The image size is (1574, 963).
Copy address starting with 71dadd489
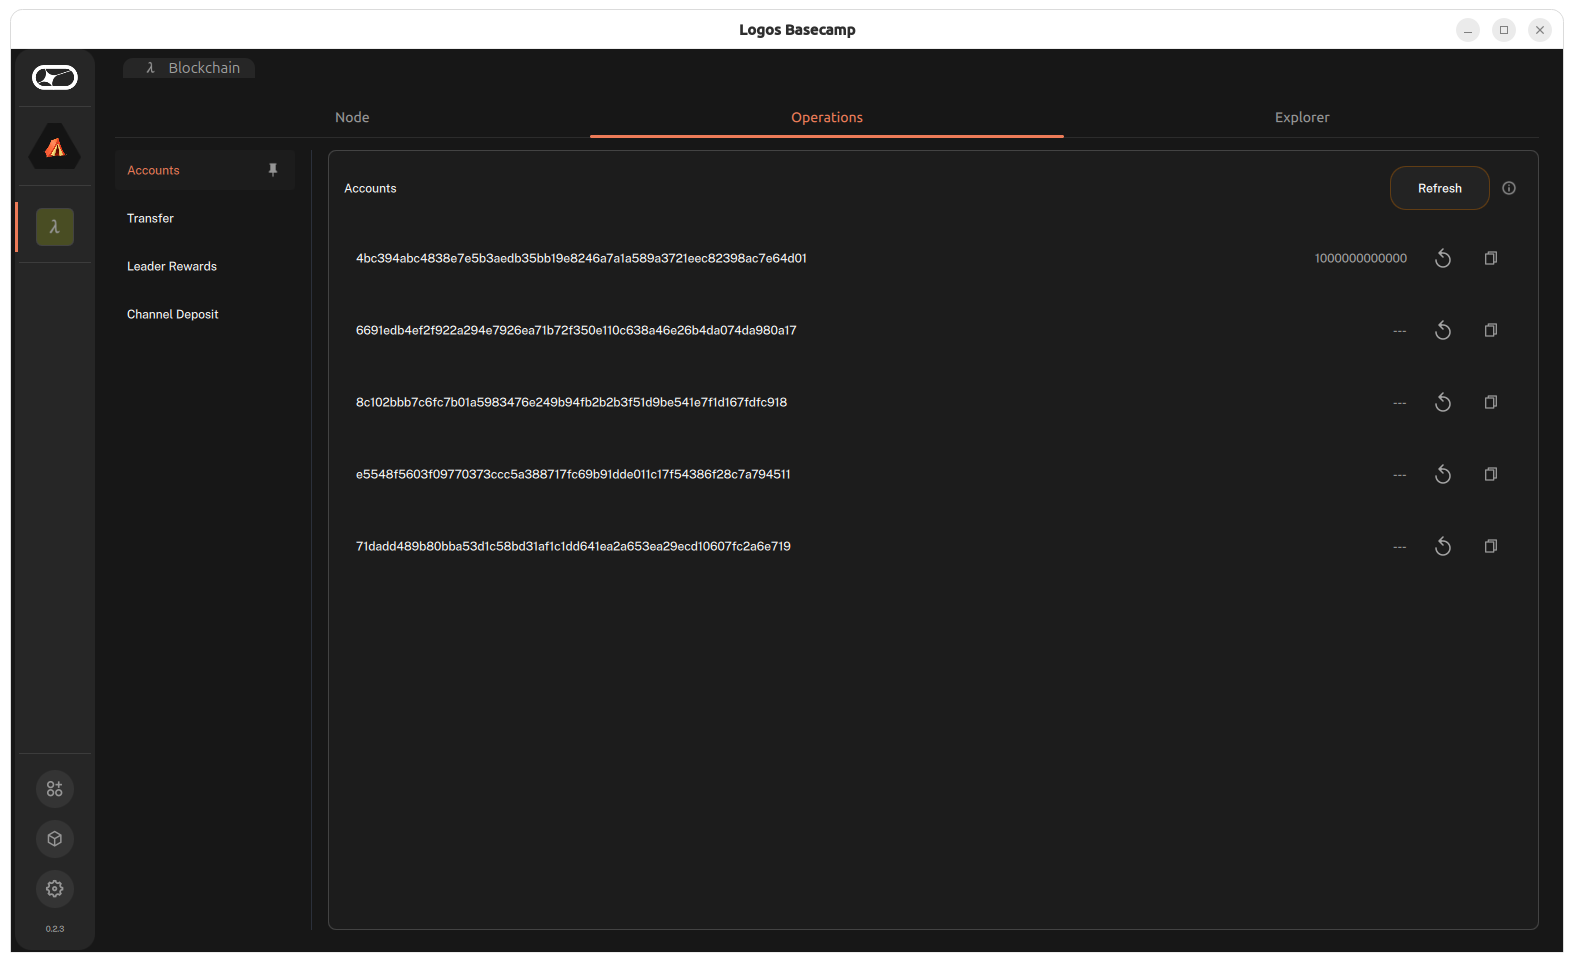click(1491, 546)
